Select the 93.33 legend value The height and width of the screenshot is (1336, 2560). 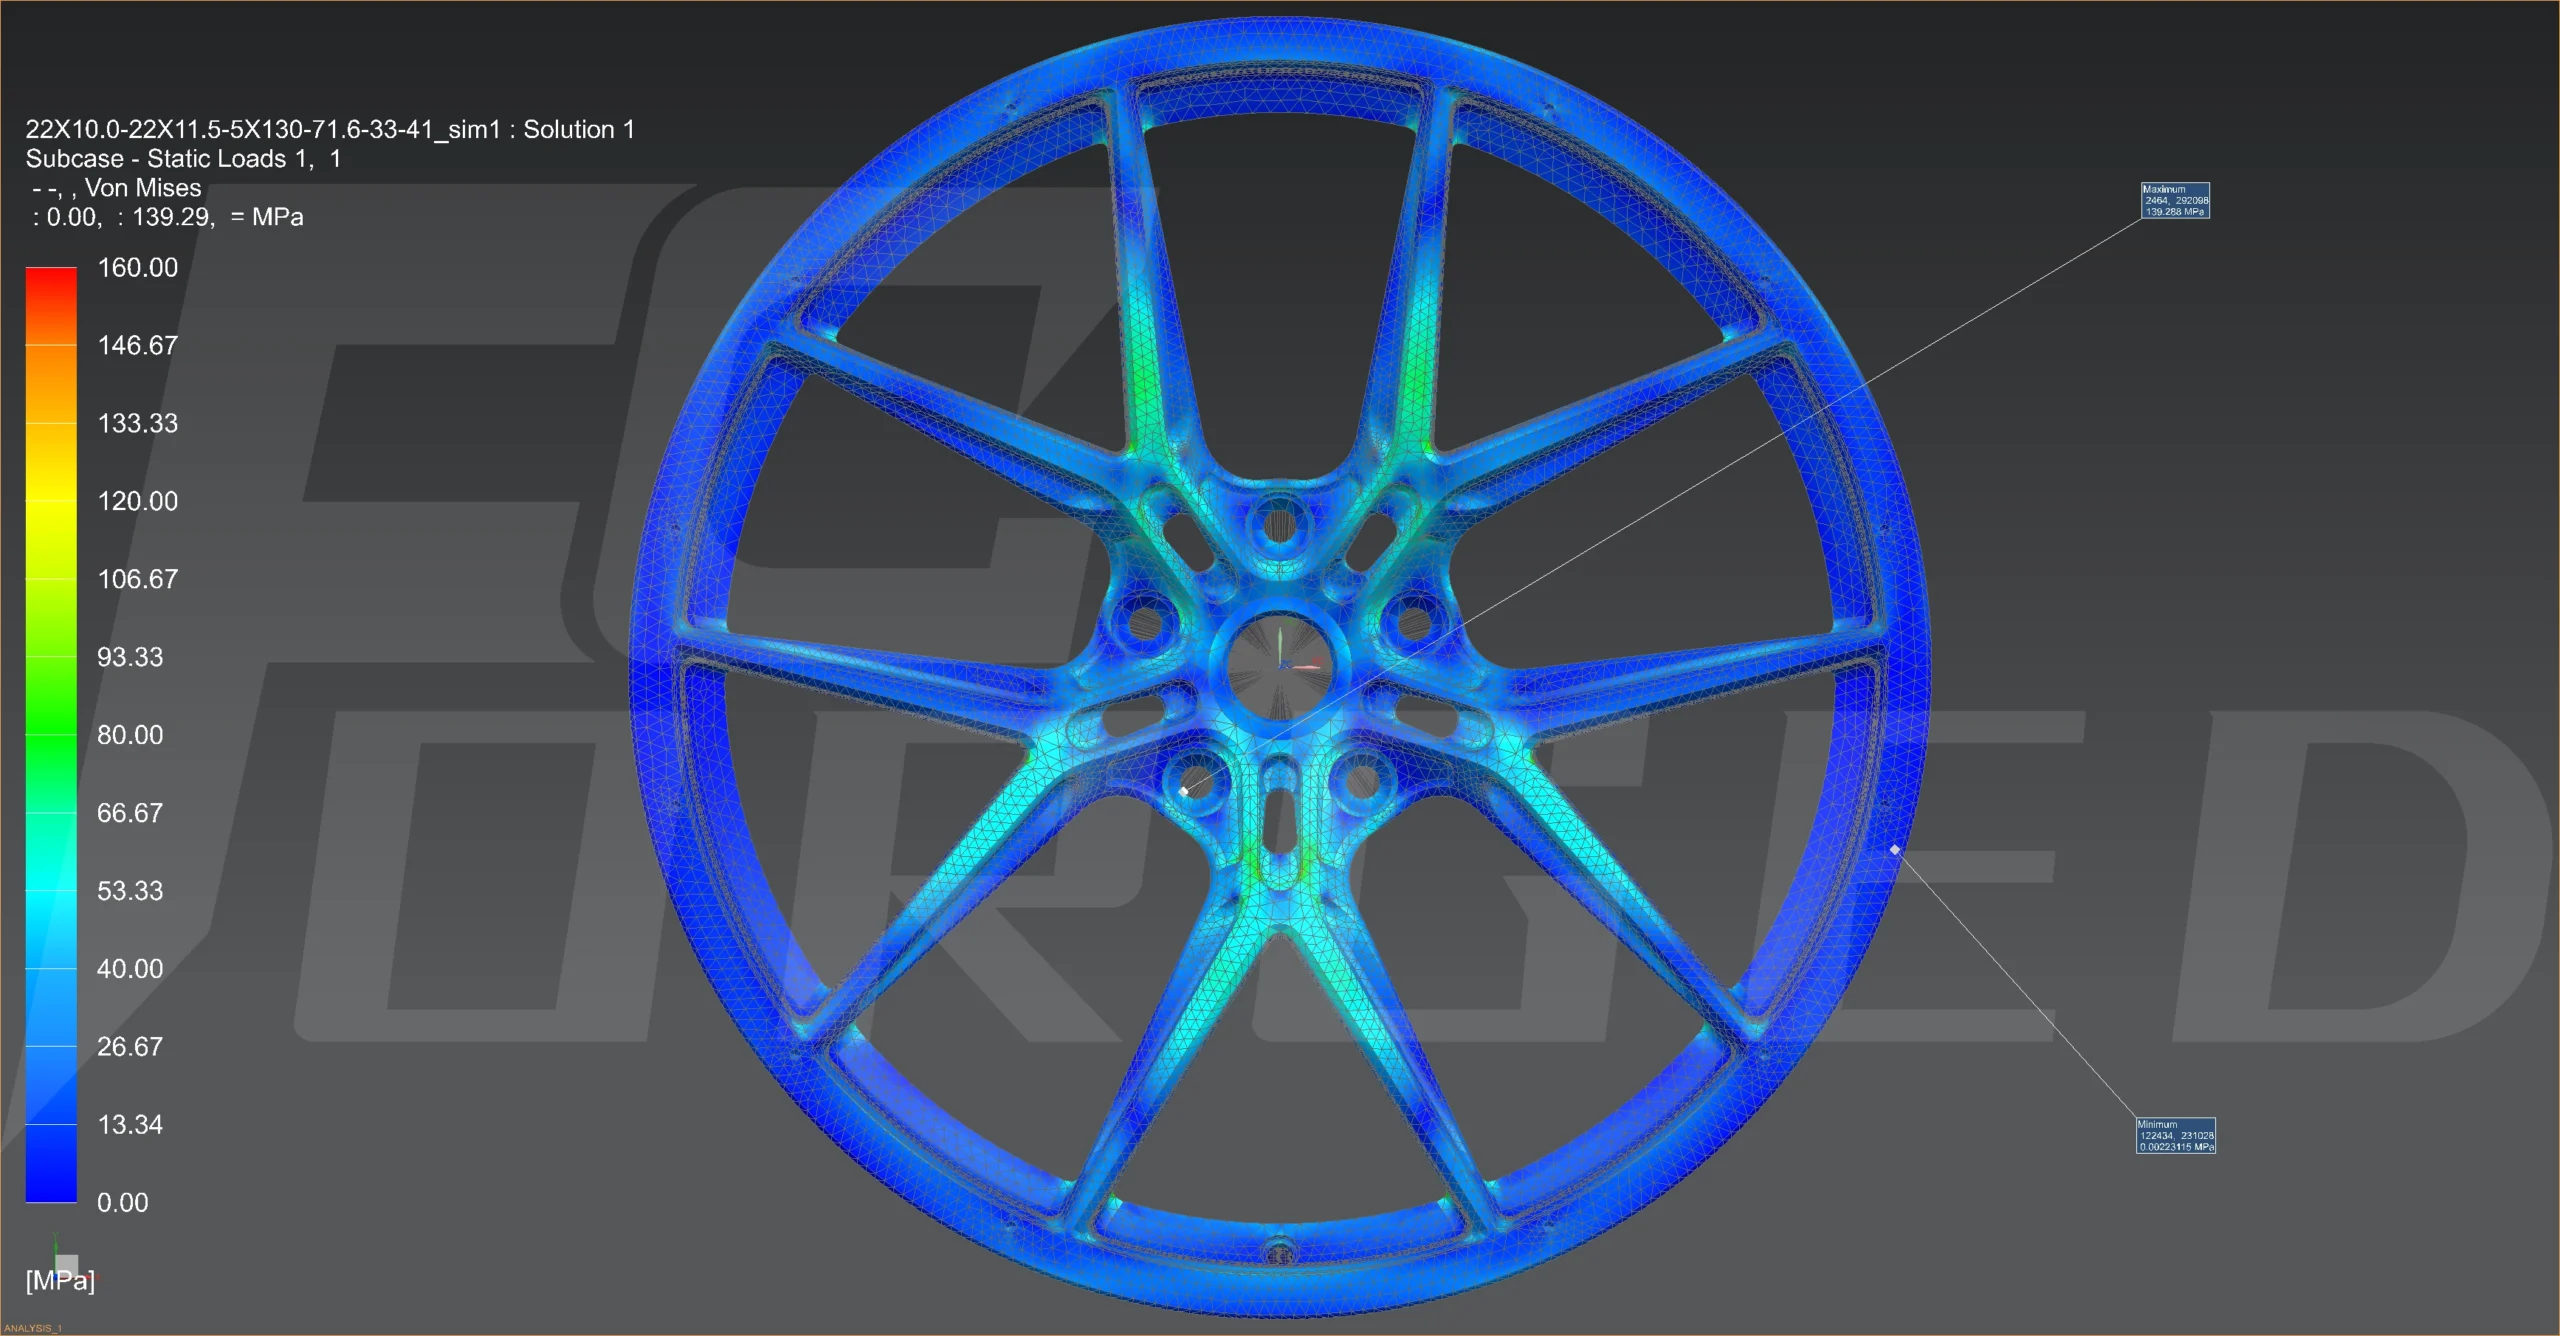pos(130,657)
